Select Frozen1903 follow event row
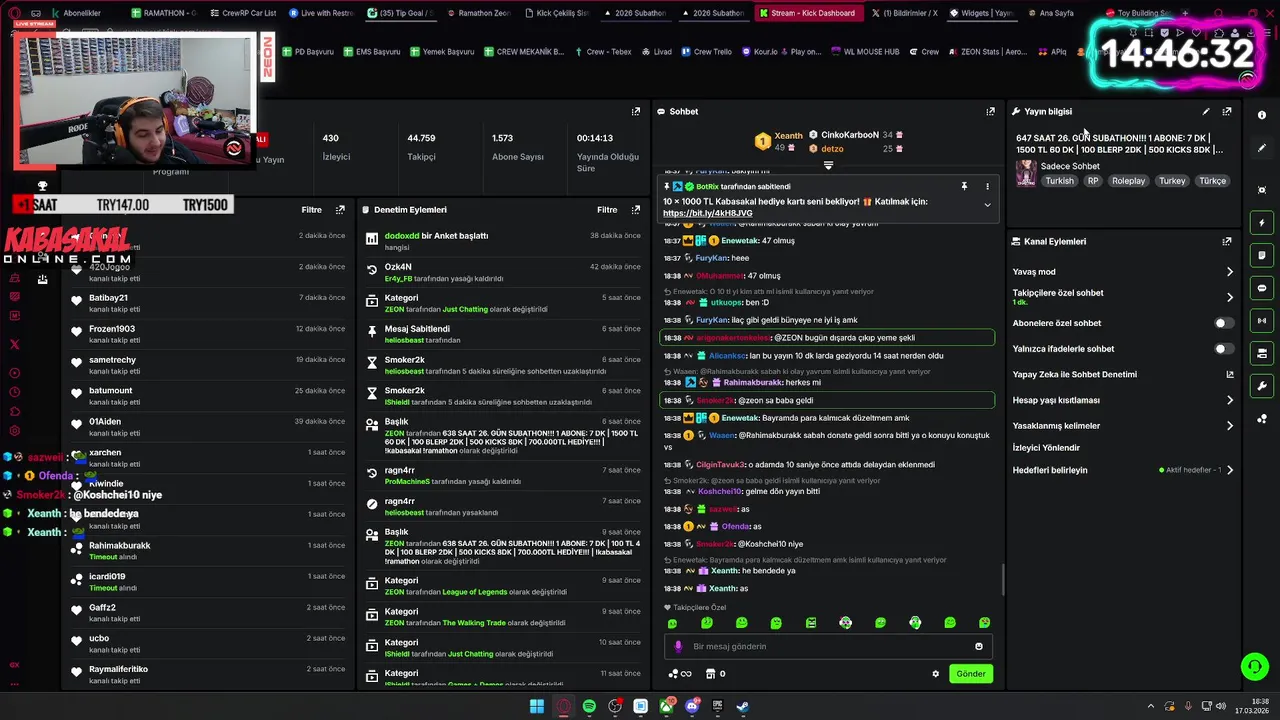This screenshot has width=1280, height=720. tap(210, 333)
